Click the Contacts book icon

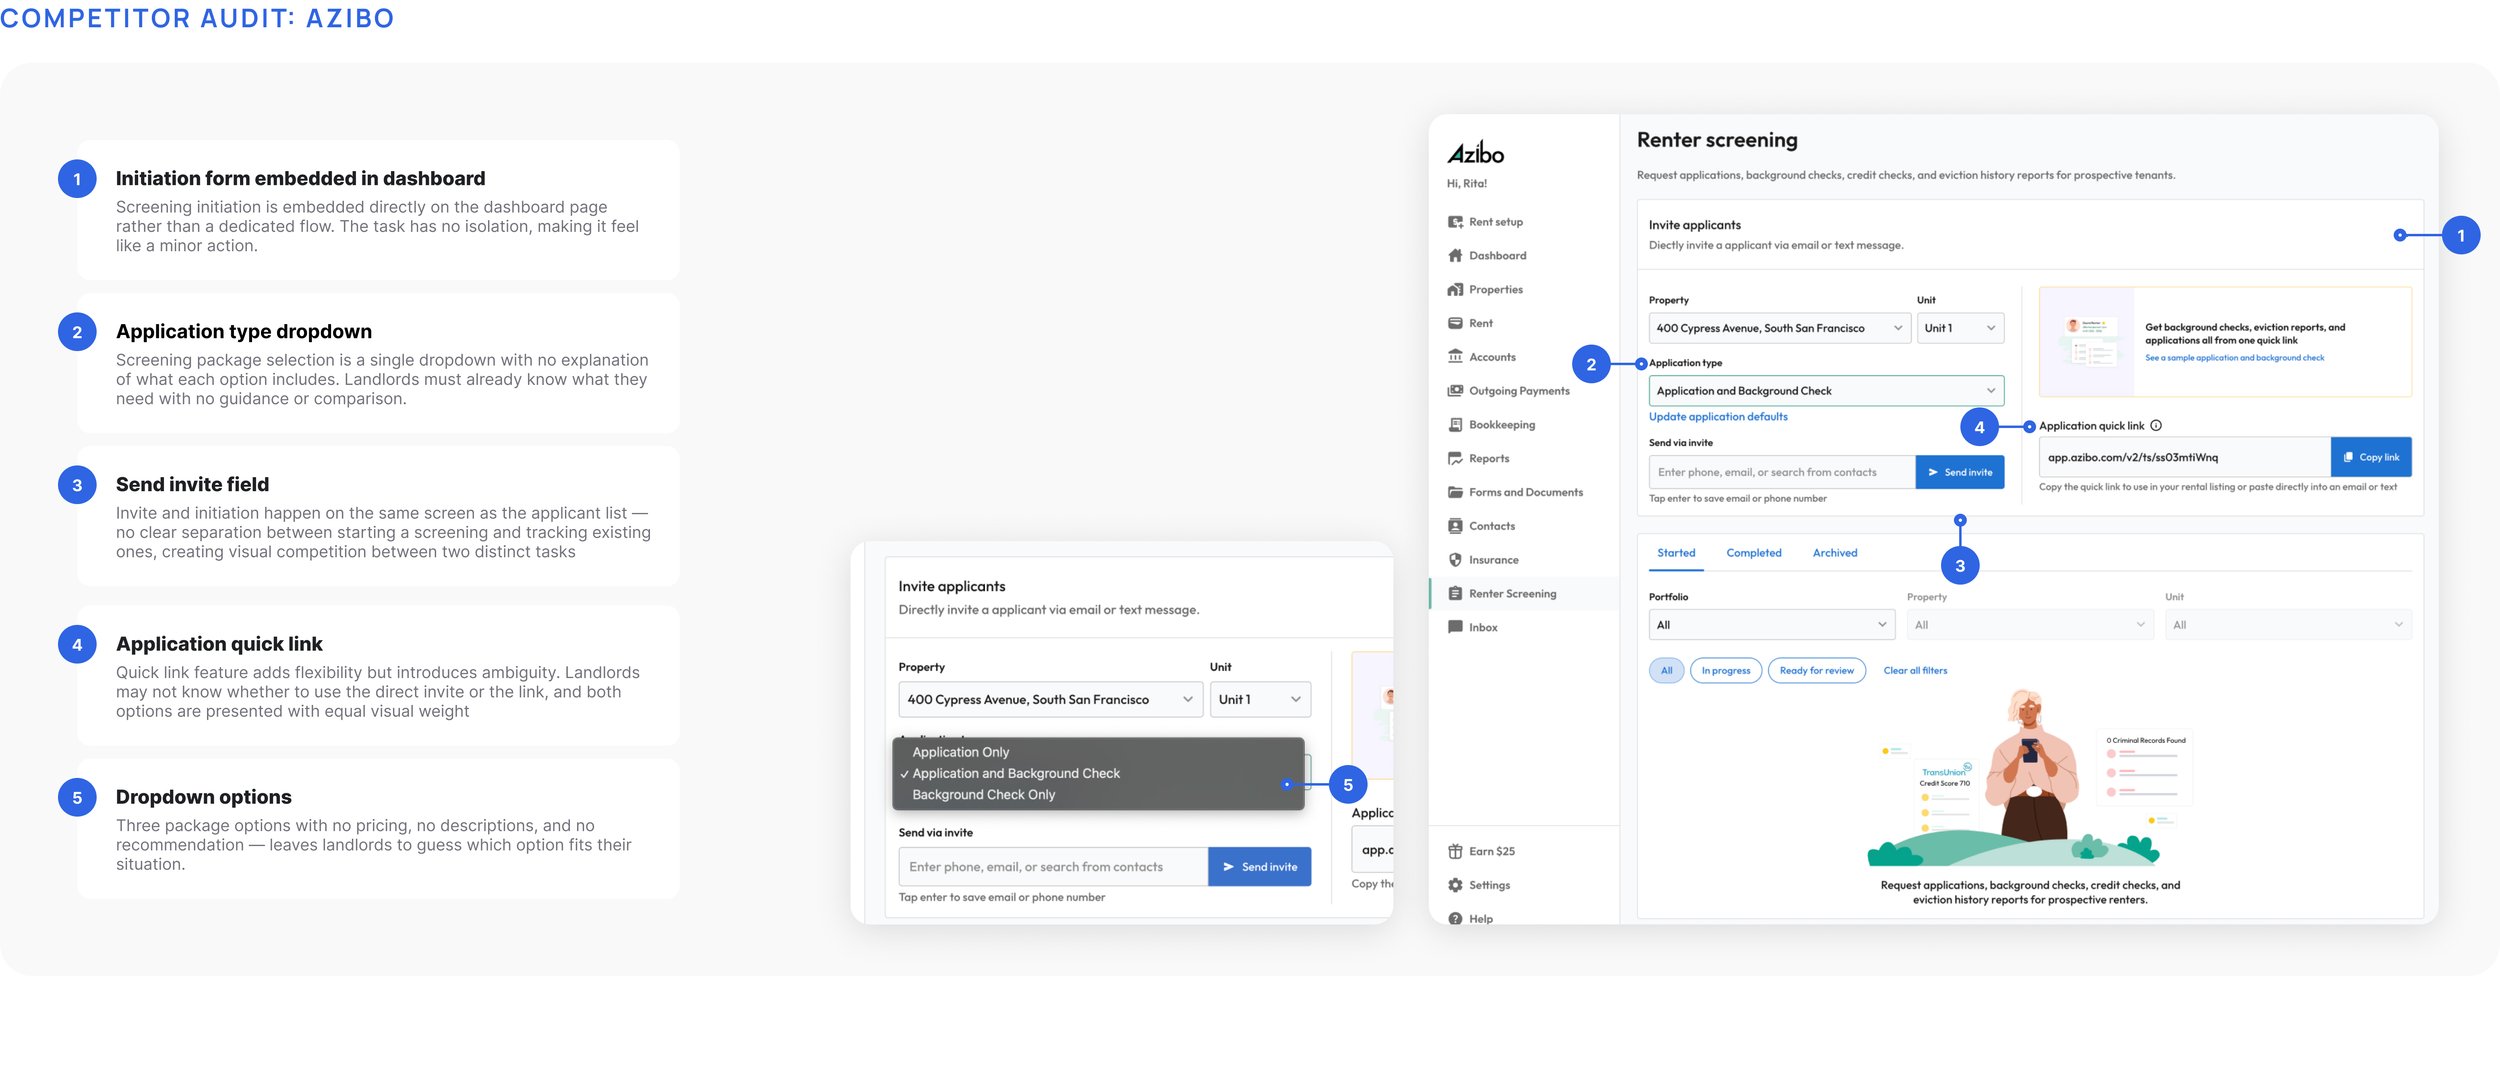1455,526
